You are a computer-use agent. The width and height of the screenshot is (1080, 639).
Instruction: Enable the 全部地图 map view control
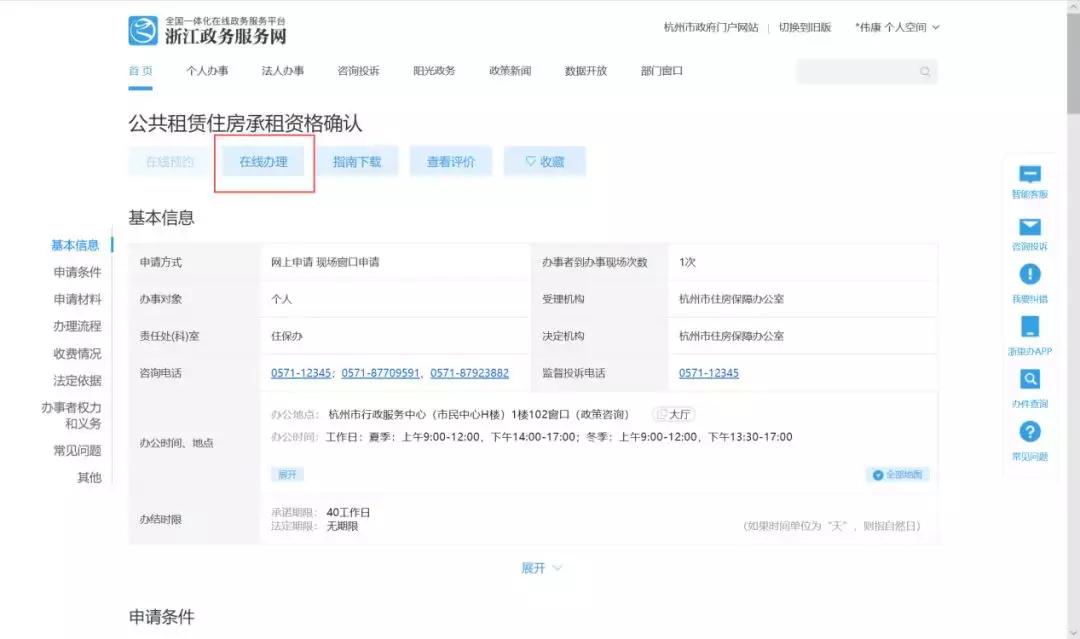pyautogui.click(x=897, y=474)
